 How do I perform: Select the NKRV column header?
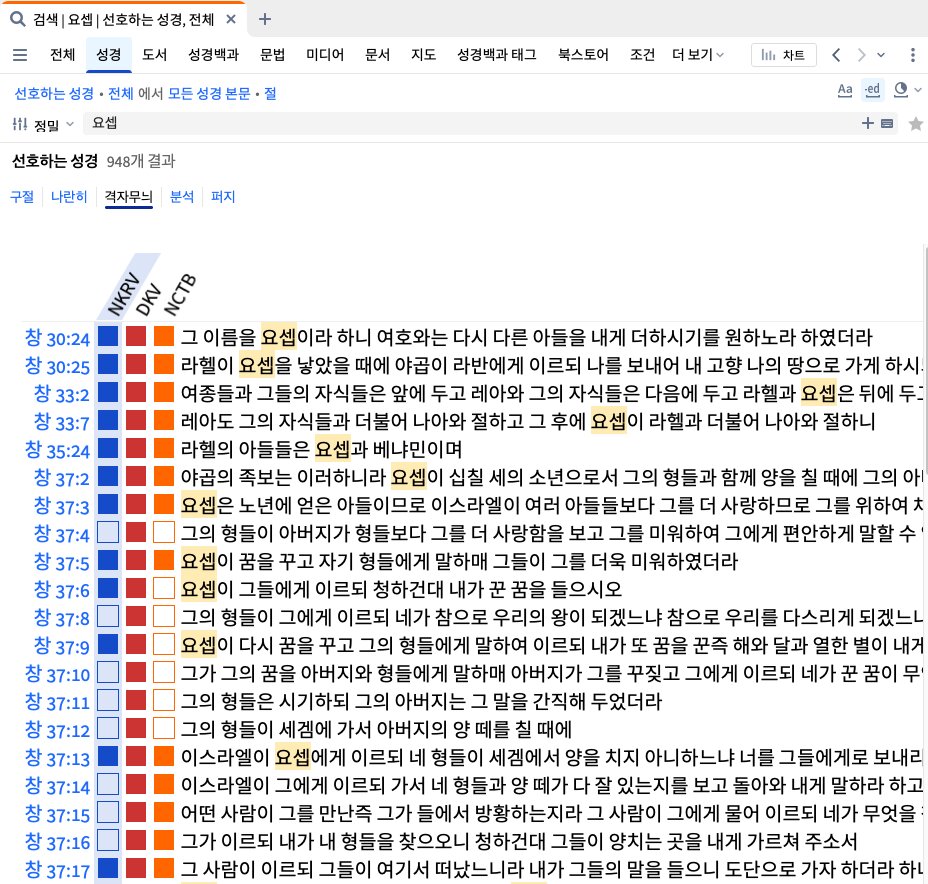tap(124, 294)
